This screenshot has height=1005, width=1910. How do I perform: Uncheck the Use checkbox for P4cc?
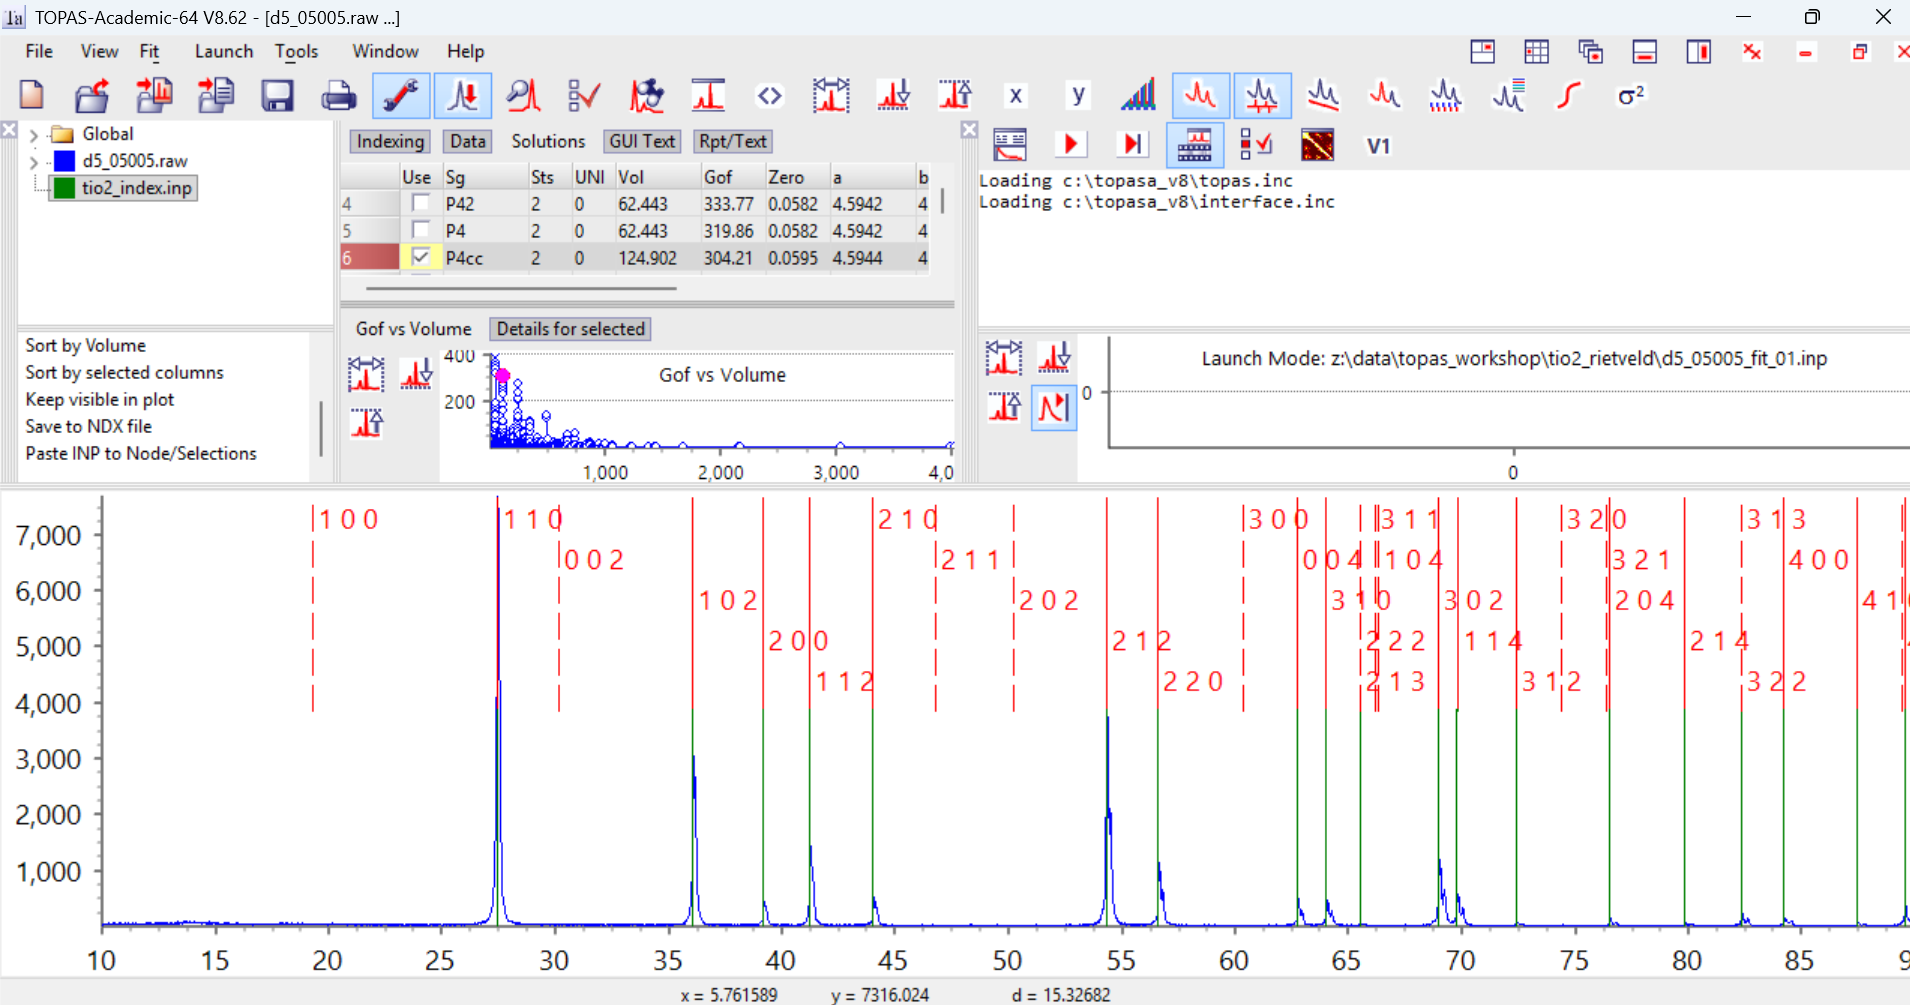420,257
